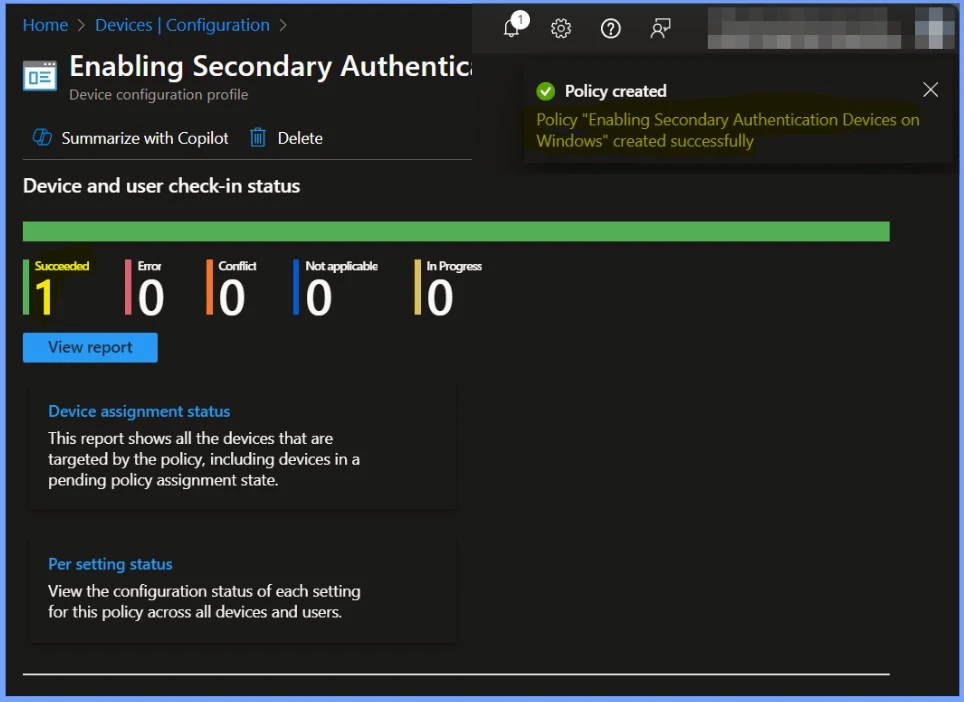The width and height of the screenshot is (964, 702).
Task: Open the feedback person icon
Action: pyautogui.click(x=660, y=28)
